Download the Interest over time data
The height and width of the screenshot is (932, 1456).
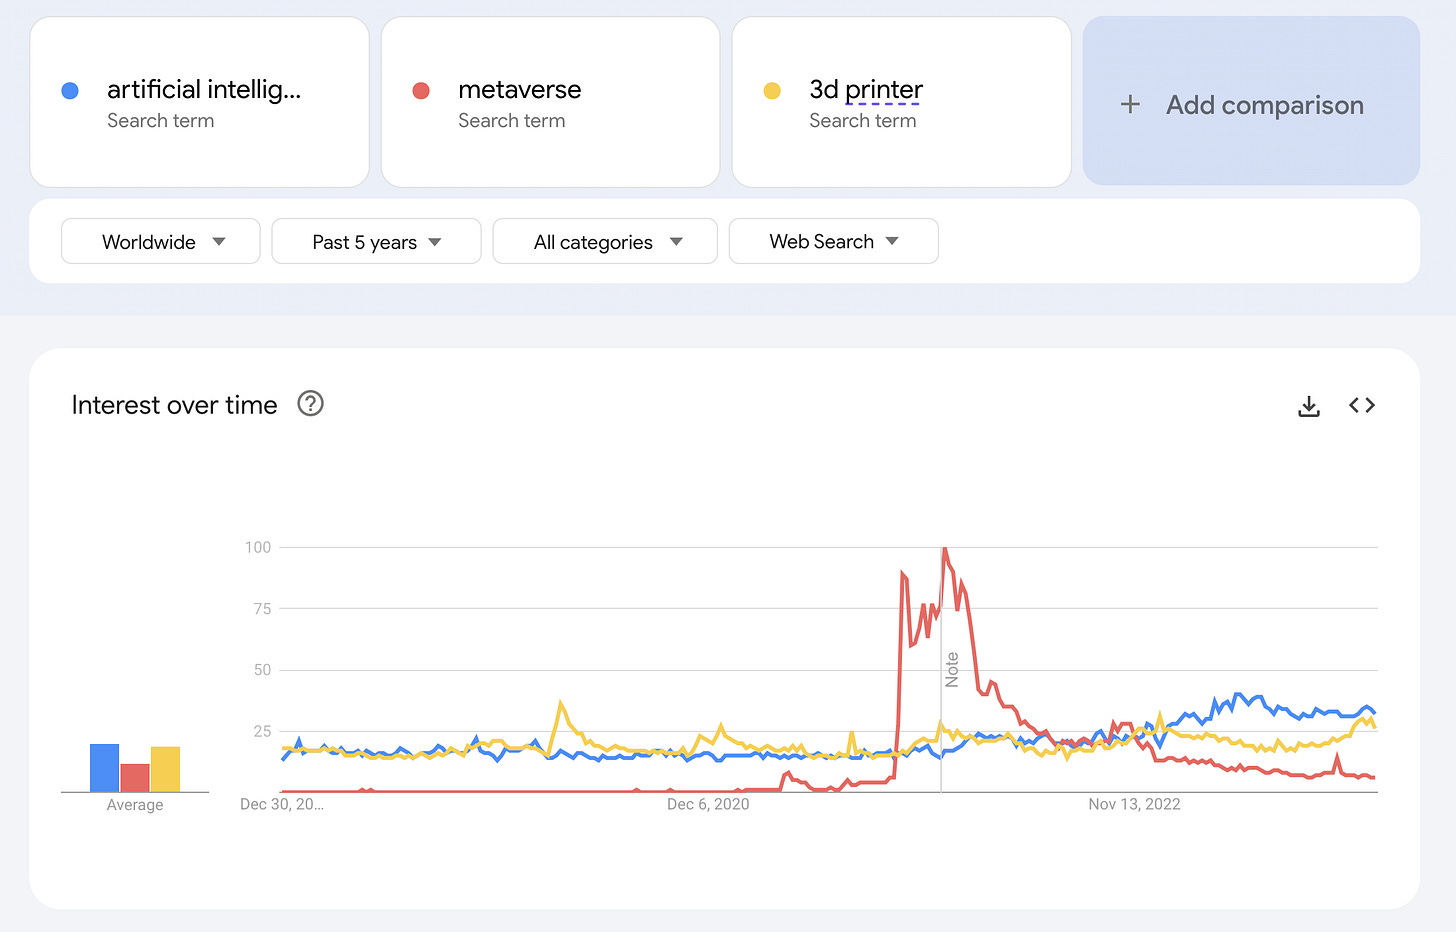(1309, 406)
